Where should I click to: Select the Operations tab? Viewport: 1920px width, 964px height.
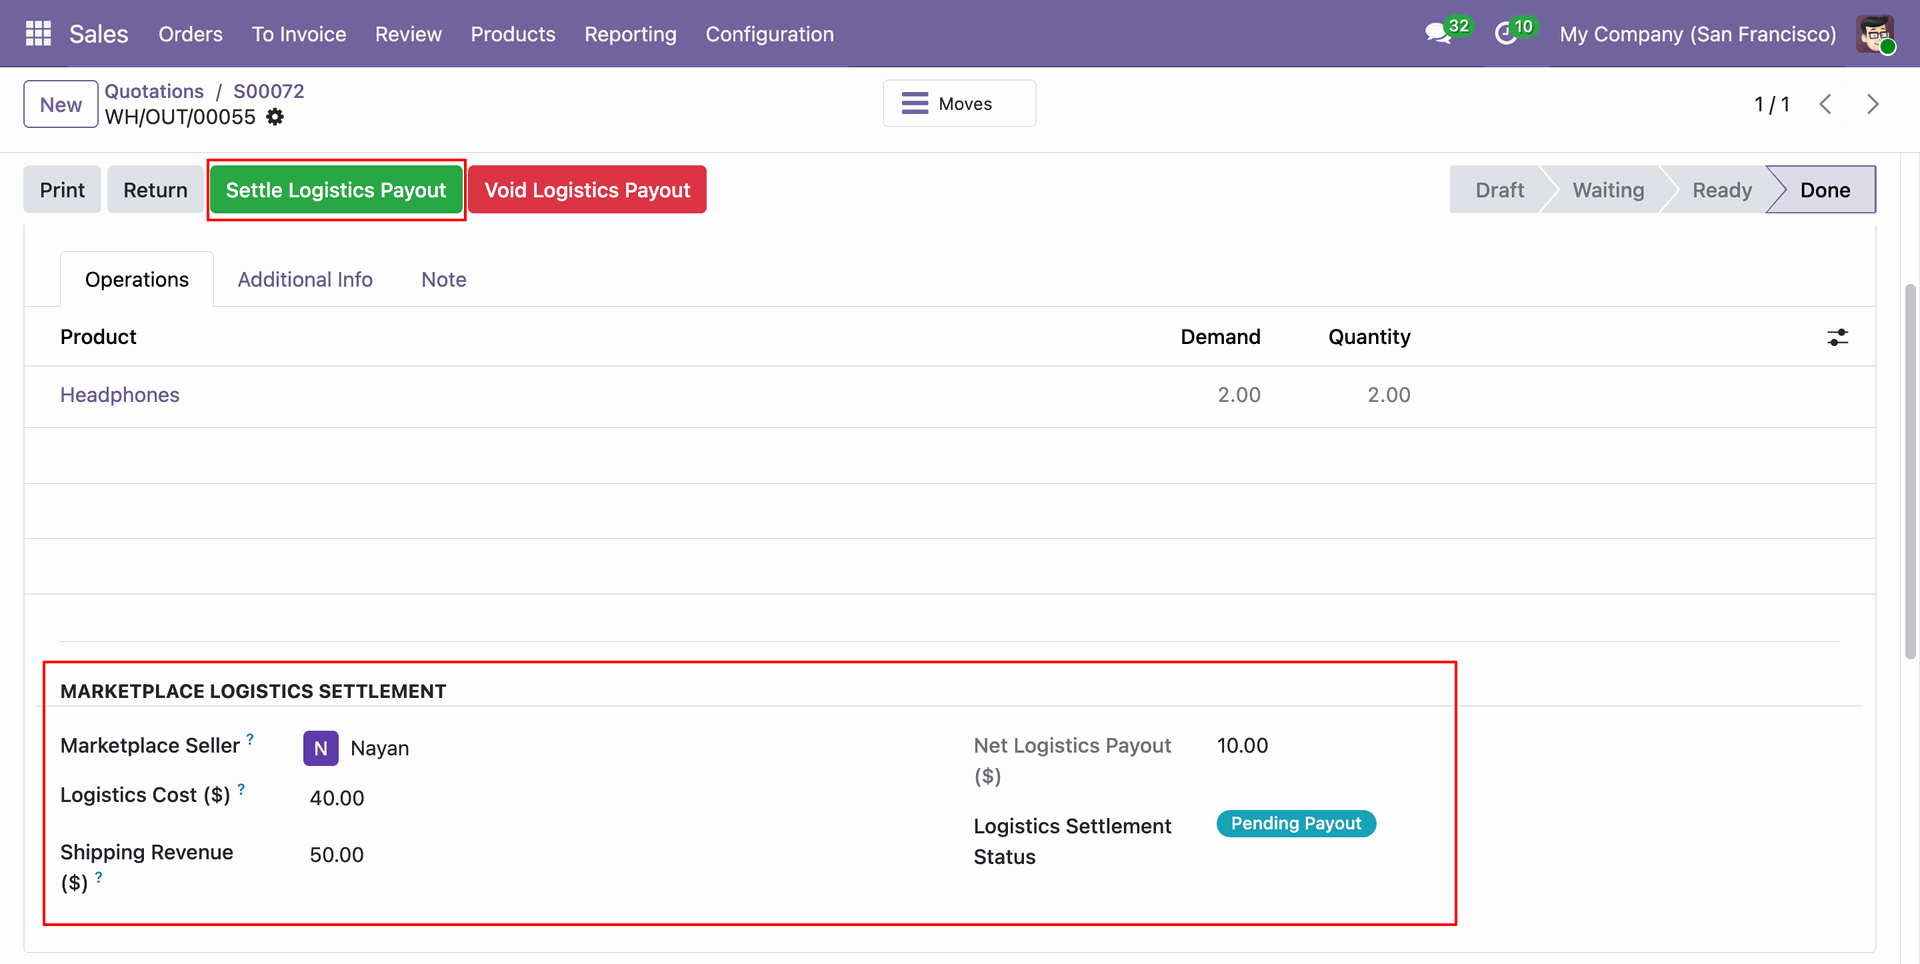tap(137, 280)
